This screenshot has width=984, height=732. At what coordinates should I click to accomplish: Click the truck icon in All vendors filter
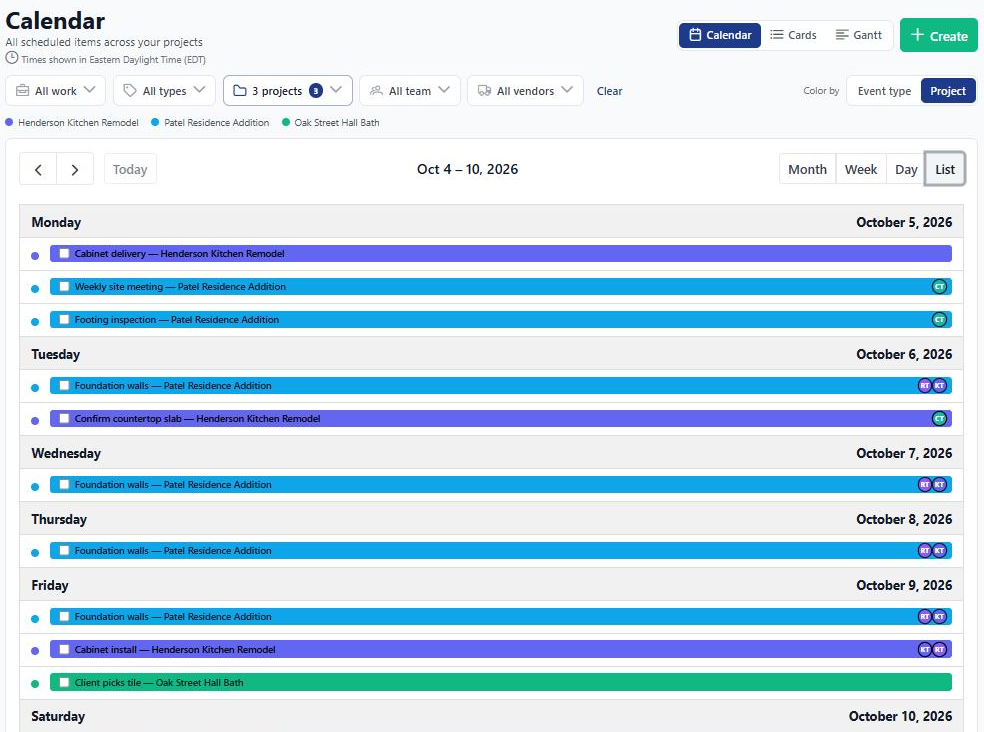(484, 90)
